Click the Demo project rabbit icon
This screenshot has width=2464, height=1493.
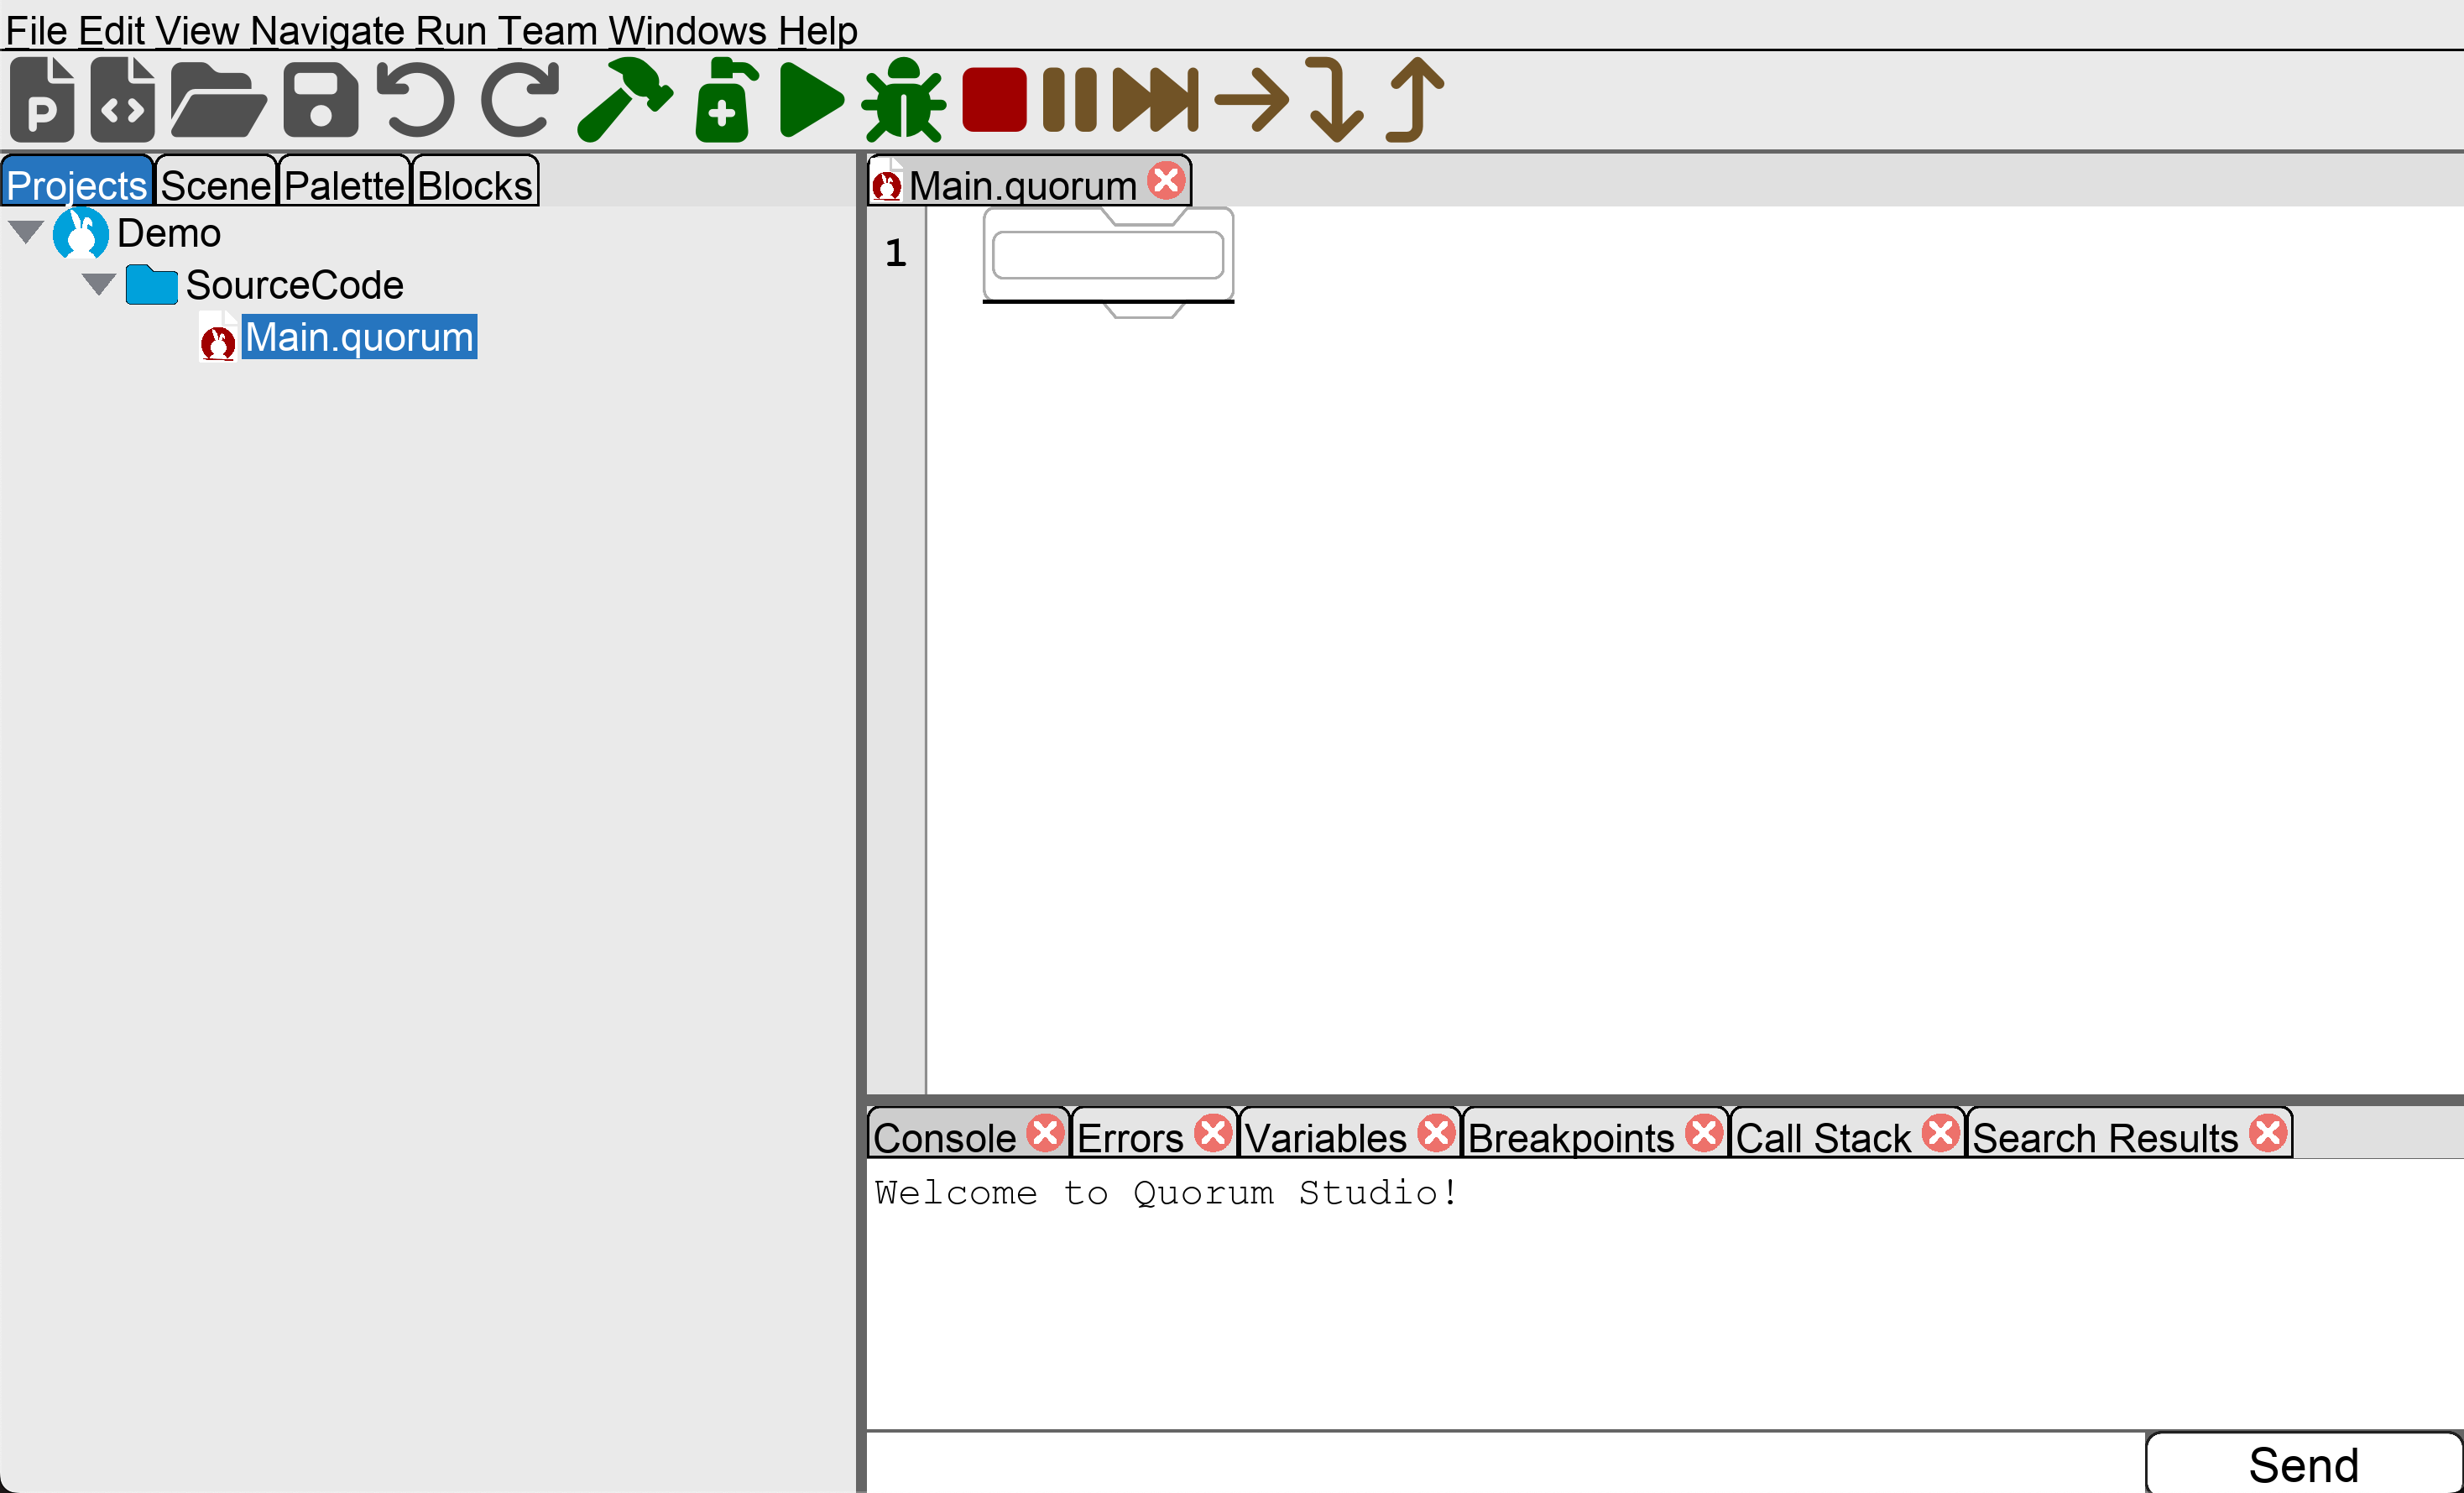click(x=80, y=233)
